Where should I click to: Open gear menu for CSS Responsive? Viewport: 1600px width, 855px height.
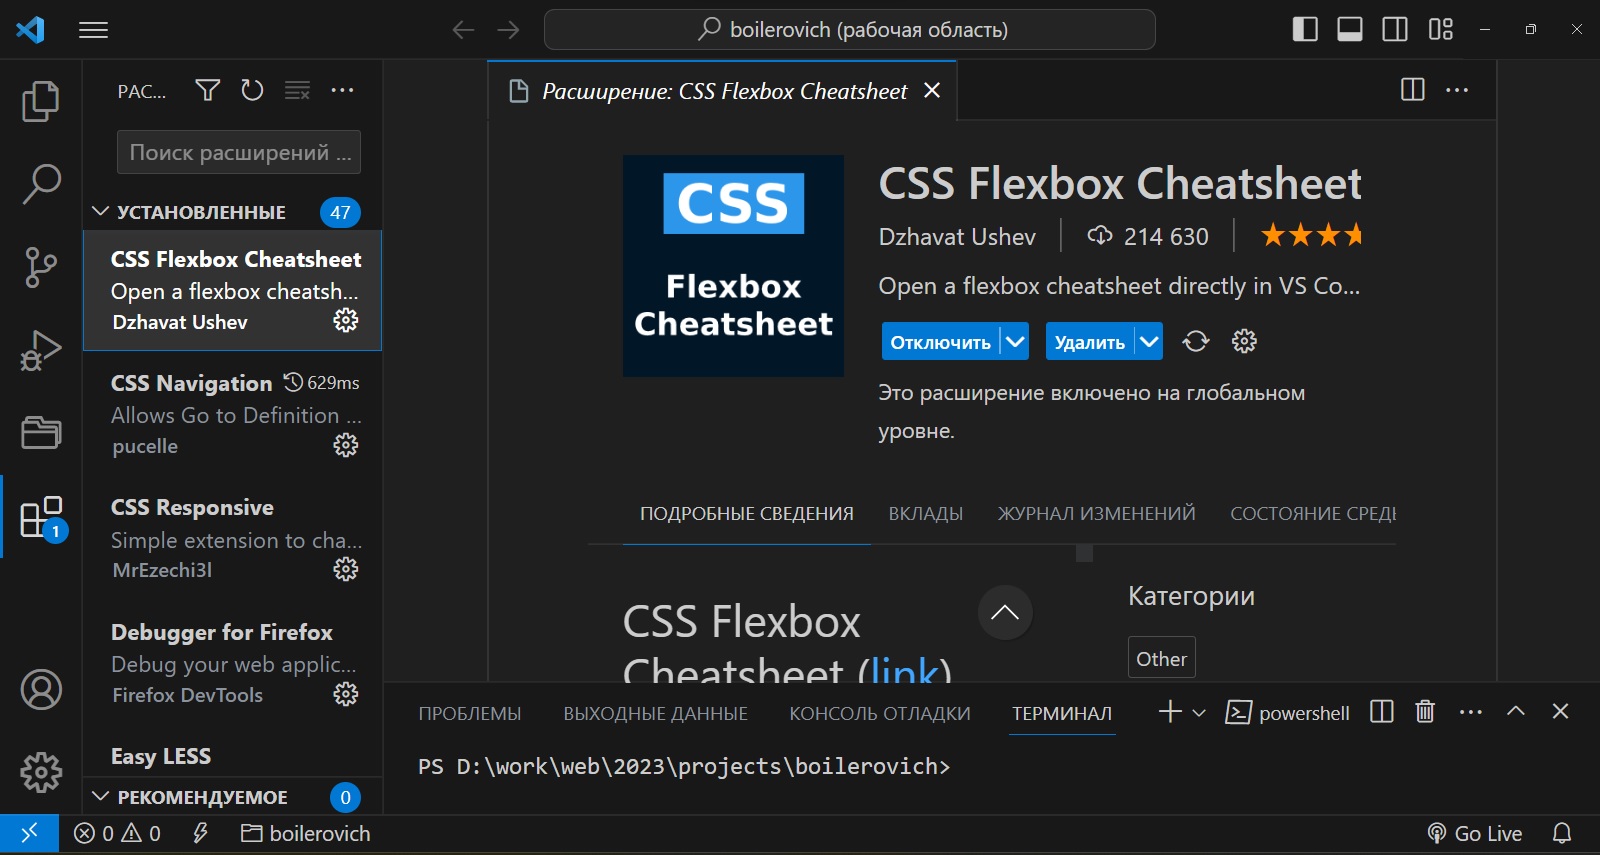pyautogui.click(x=346, y=569)
